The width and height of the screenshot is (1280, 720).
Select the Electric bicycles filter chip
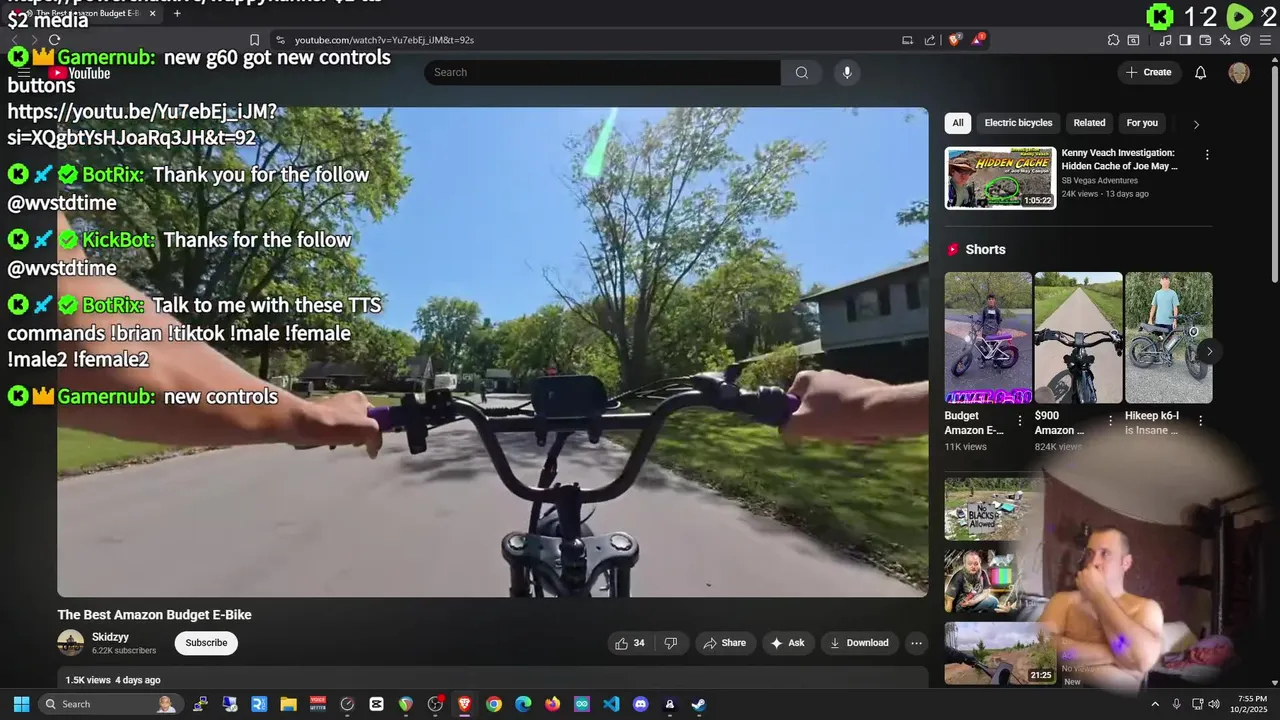coord(1018,123)
